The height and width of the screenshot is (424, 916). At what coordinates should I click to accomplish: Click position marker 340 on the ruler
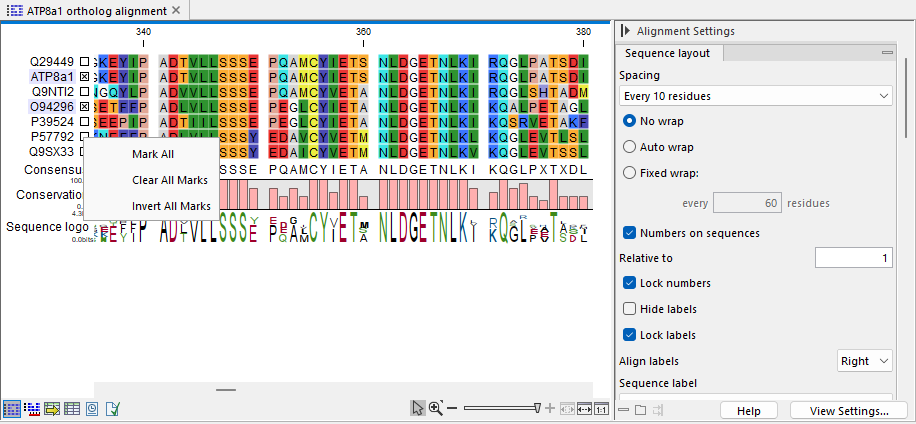point(143,32)
